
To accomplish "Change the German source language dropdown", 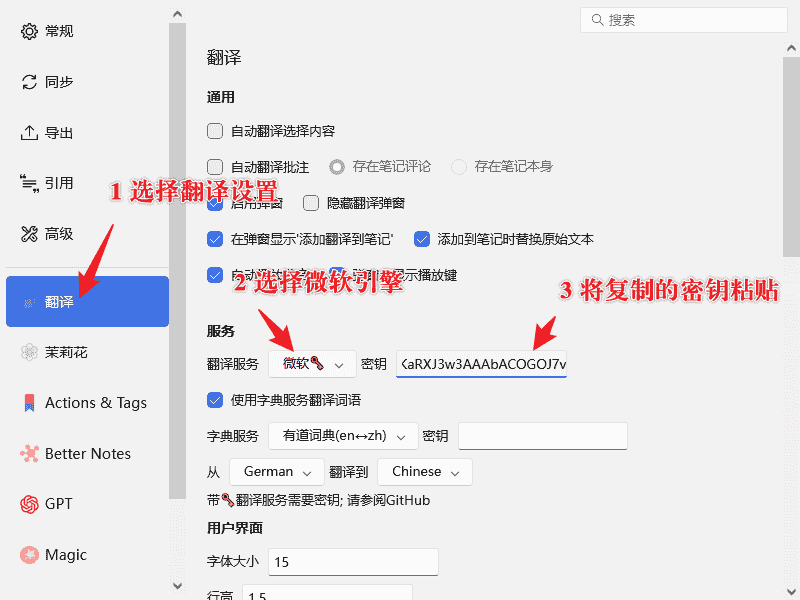I will [x=276, y=471].
